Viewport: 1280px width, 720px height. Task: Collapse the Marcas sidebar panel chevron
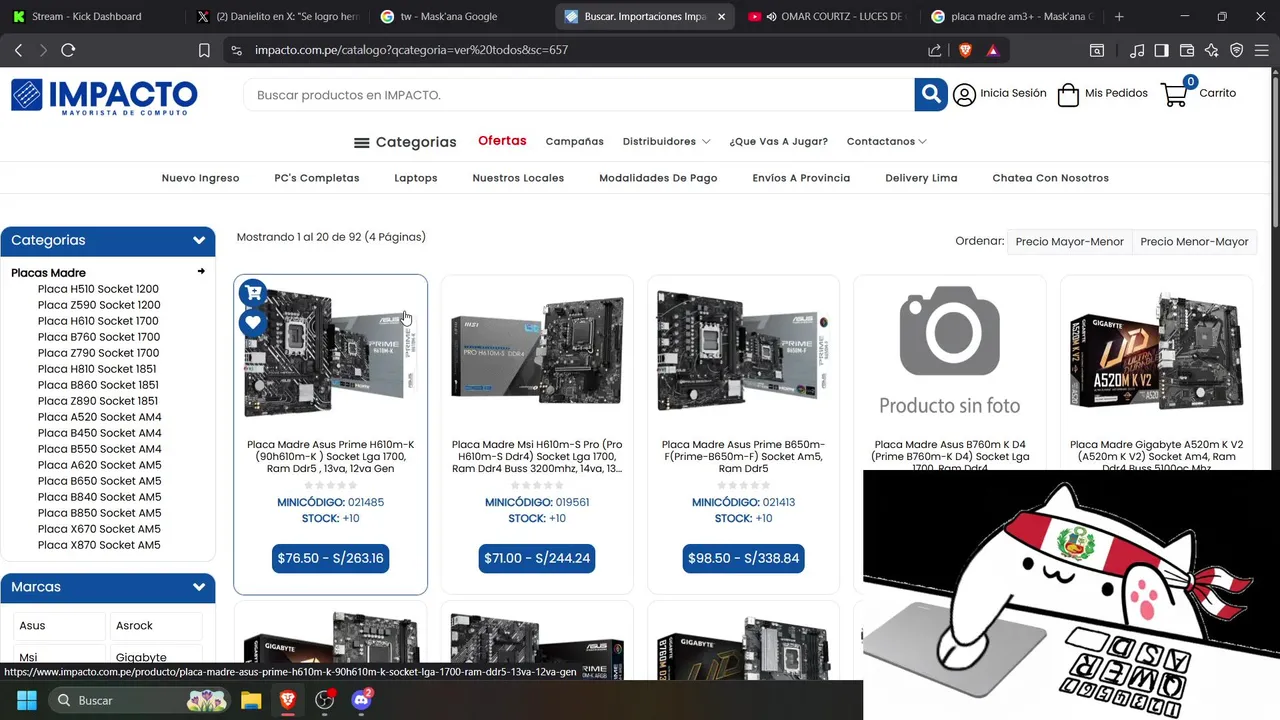[x=199, y=587]
